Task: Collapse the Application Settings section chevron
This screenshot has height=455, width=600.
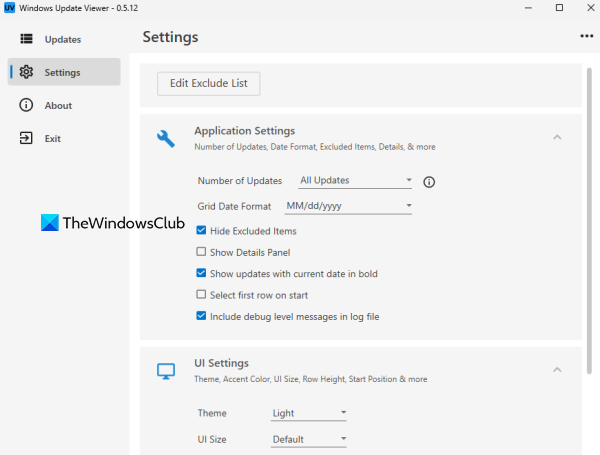Action: [x=557, y=137]
